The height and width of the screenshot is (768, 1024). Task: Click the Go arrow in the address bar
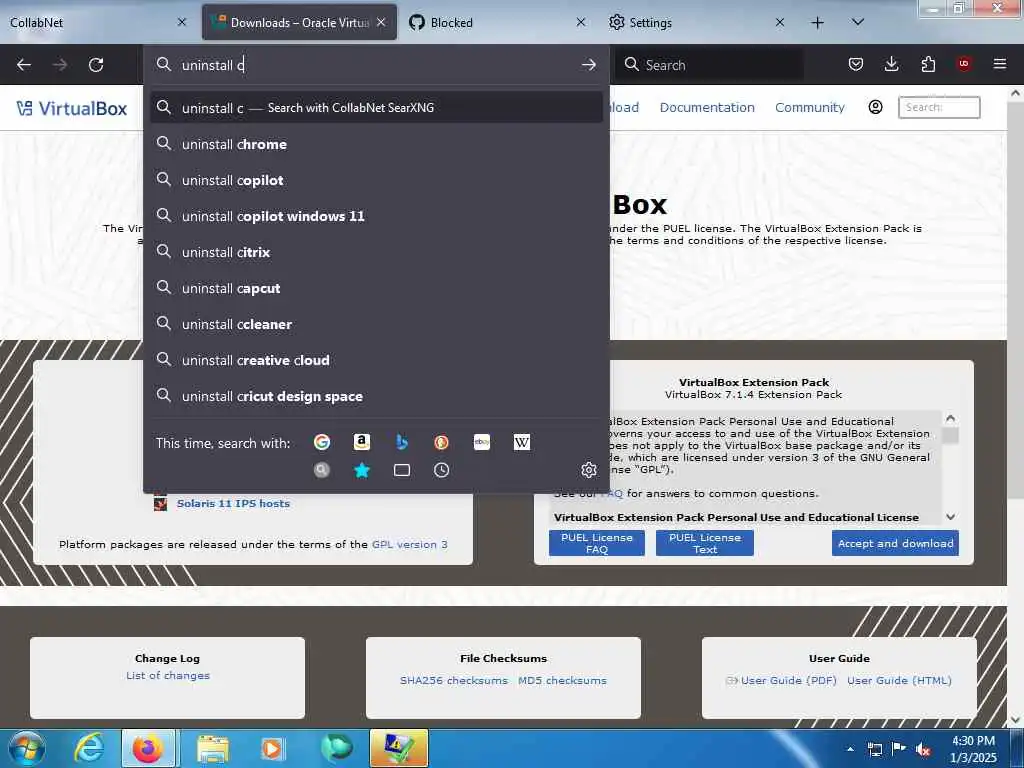click(588, 65)
